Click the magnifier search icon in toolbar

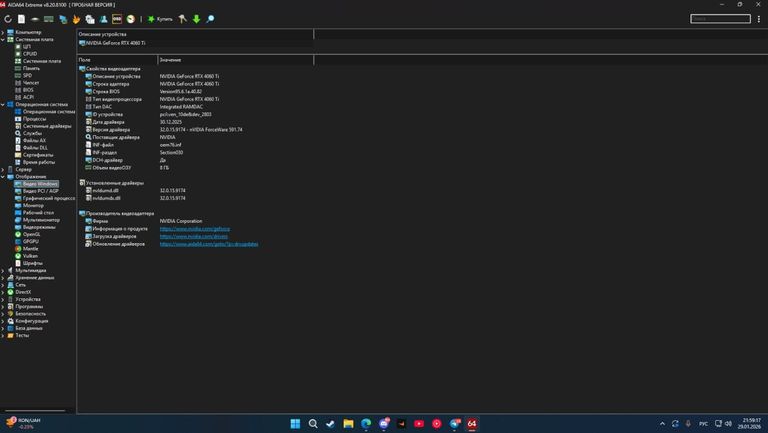pos(210,19)
